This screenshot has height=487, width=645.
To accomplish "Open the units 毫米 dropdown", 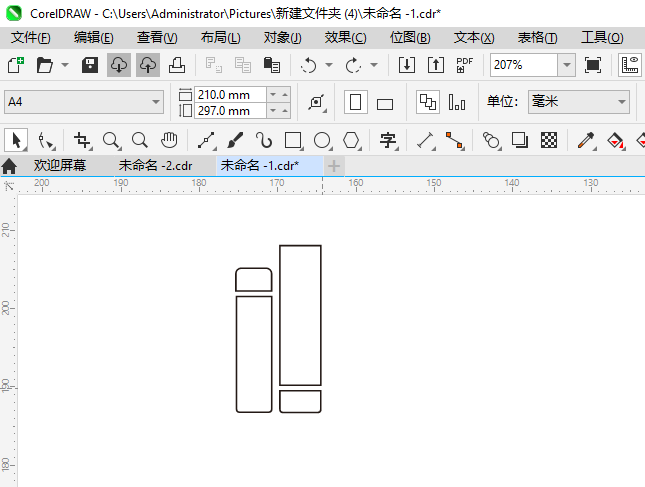I will pos(579,102).
